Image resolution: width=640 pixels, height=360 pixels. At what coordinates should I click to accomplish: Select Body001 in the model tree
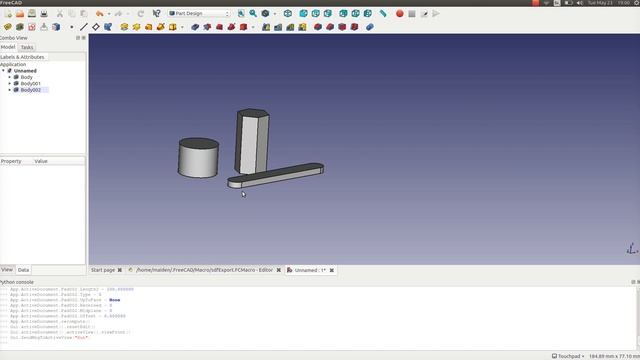coord(31,83)
